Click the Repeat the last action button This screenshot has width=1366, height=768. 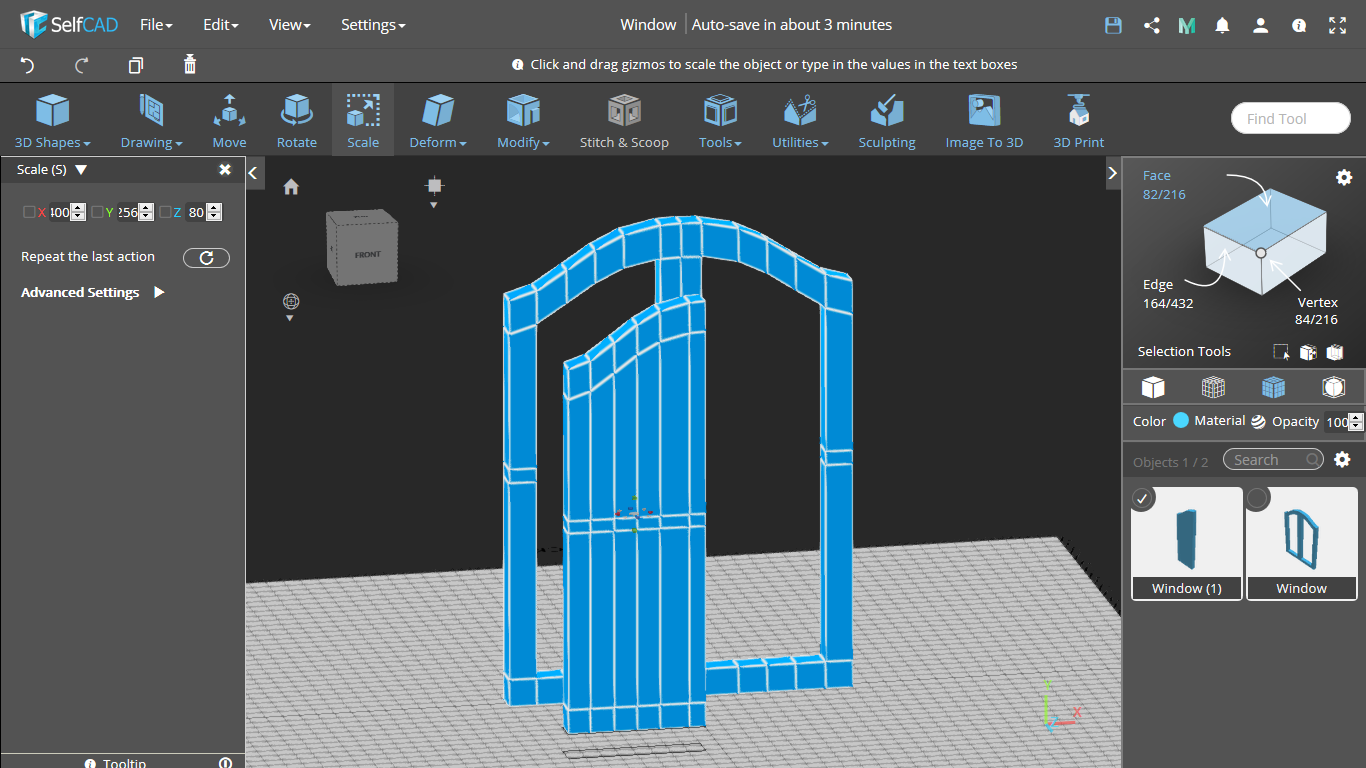click(x=206, y=258)
